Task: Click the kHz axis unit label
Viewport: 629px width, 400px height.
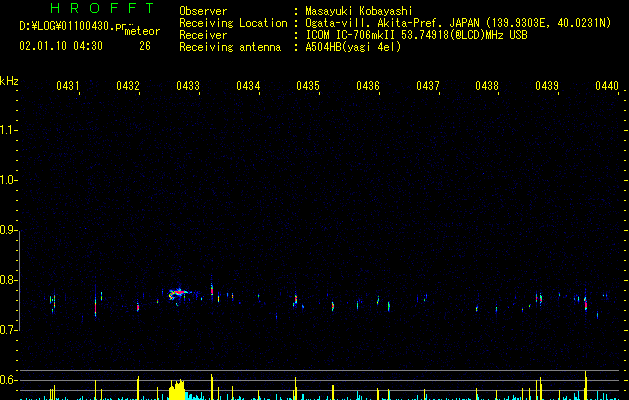Action: coord(9,81)
